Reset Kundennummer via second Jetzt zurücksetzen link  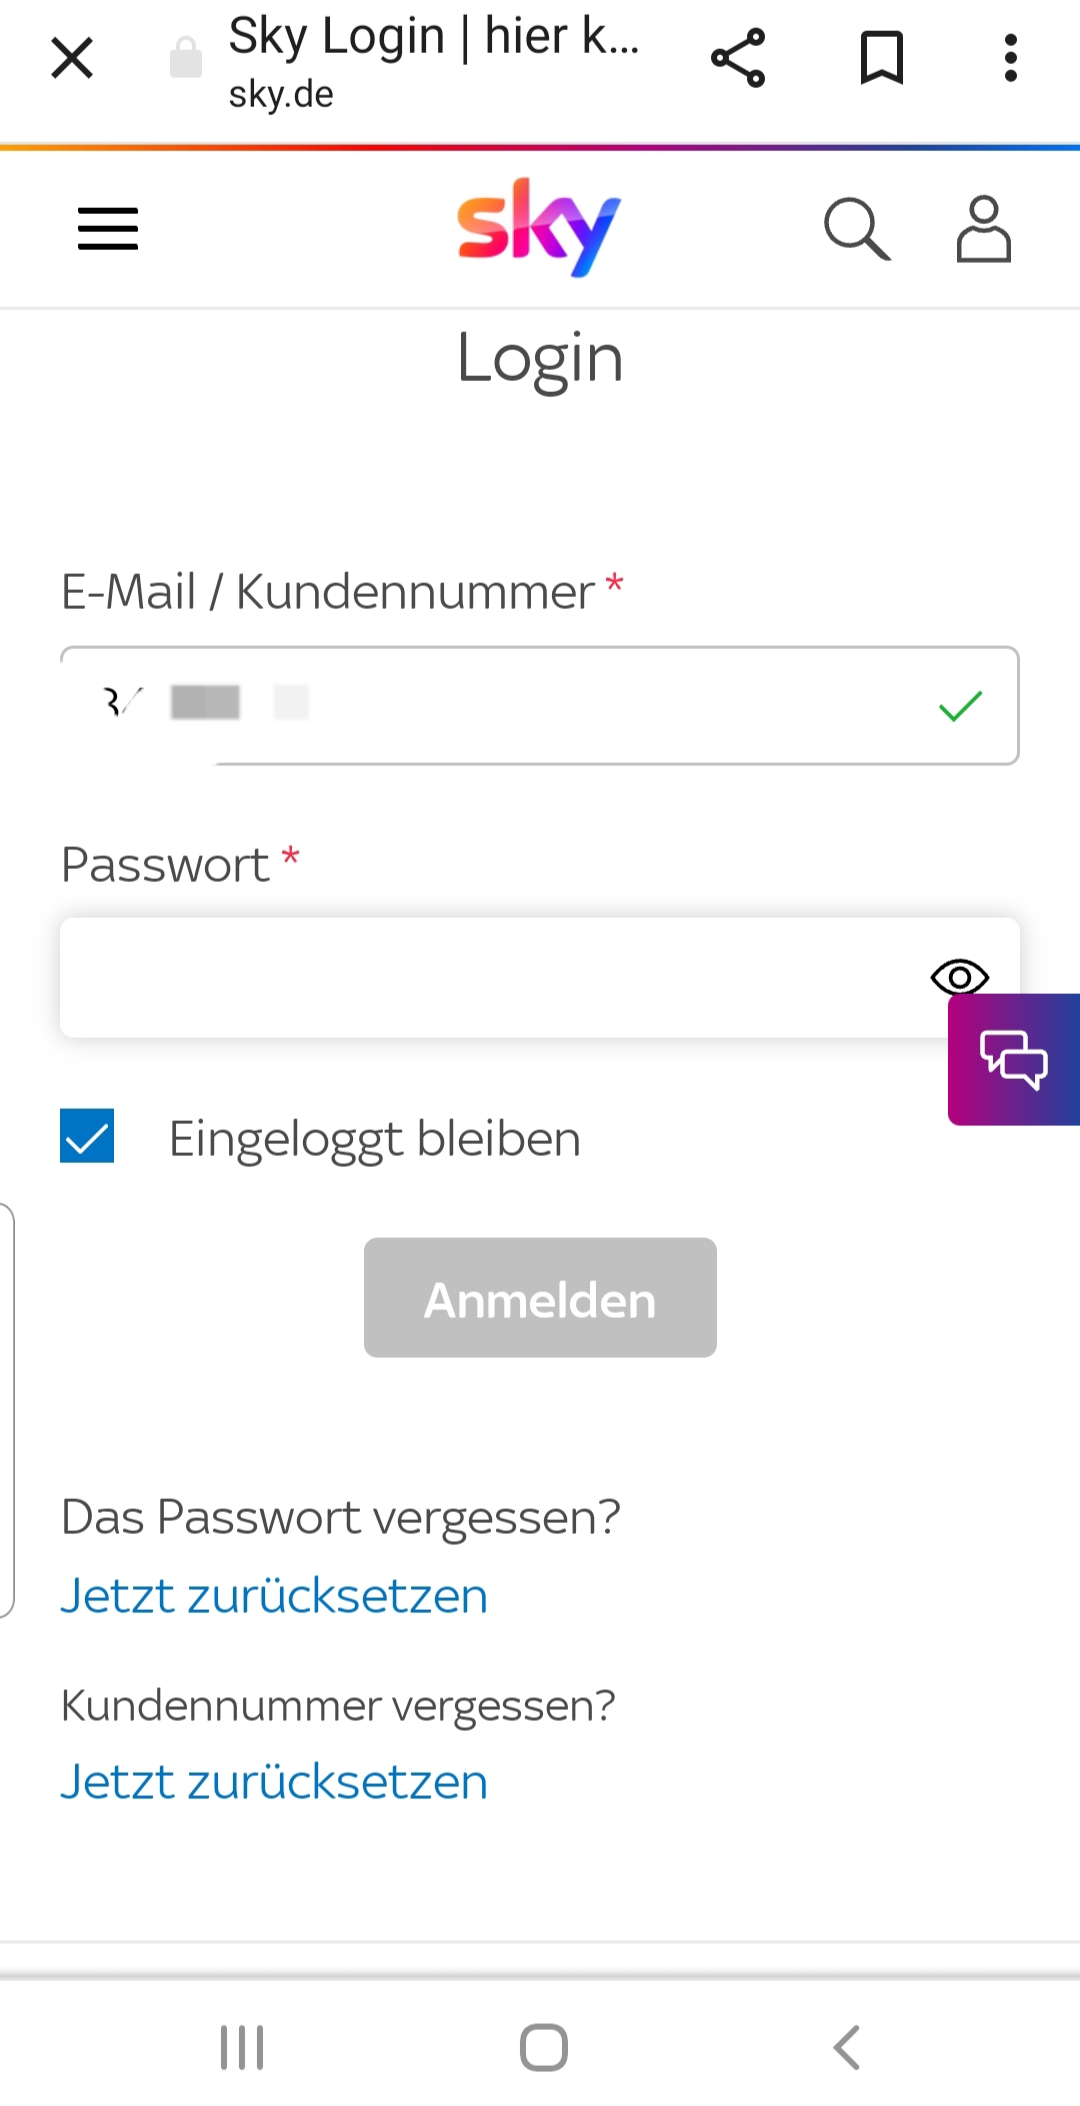pos(274,1782)
